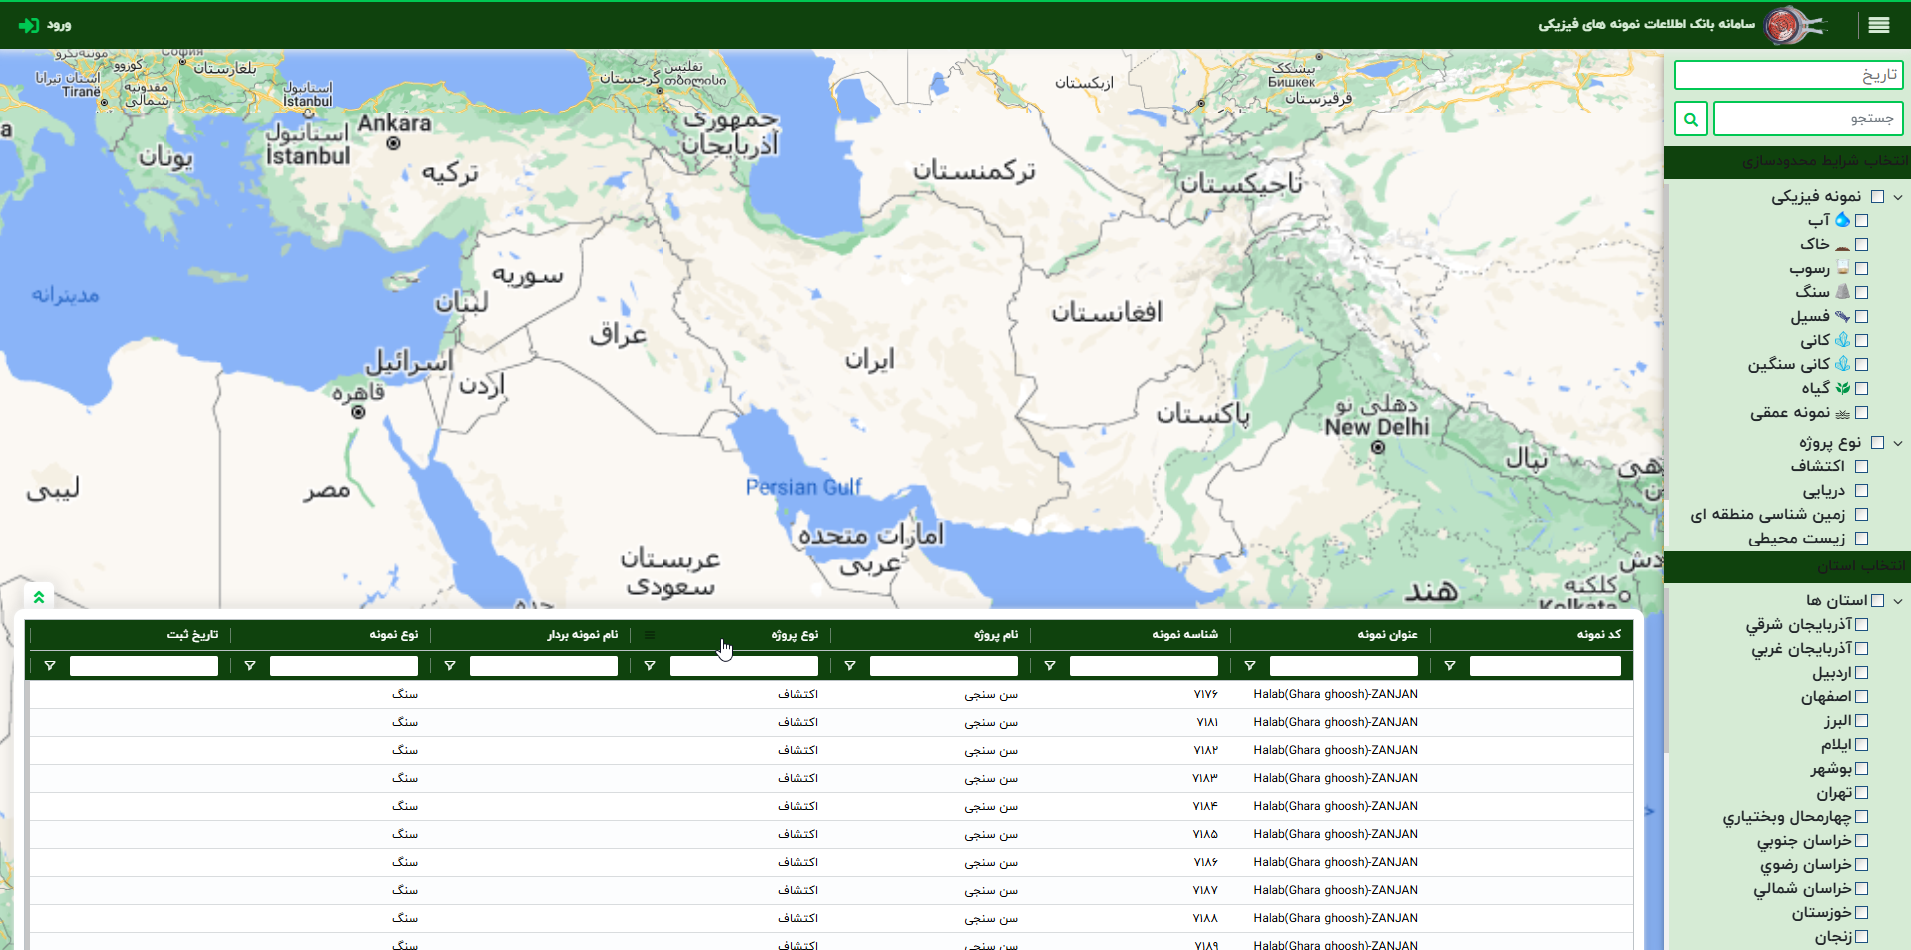Image resolution: width=1911 pixels, height=950 pixels.
Task: Click the site logo in header
Action: 1793,25
